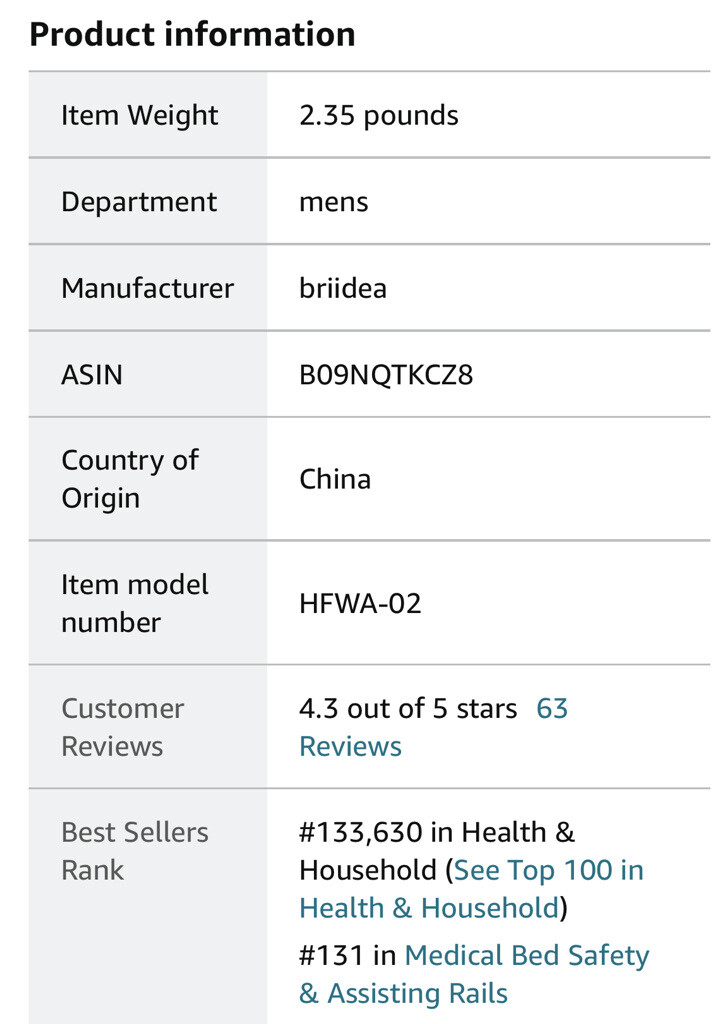Select the ASIN value B09NQTKCZ8
This screenshot has height=1024, width=724.
tap(386, 375)
